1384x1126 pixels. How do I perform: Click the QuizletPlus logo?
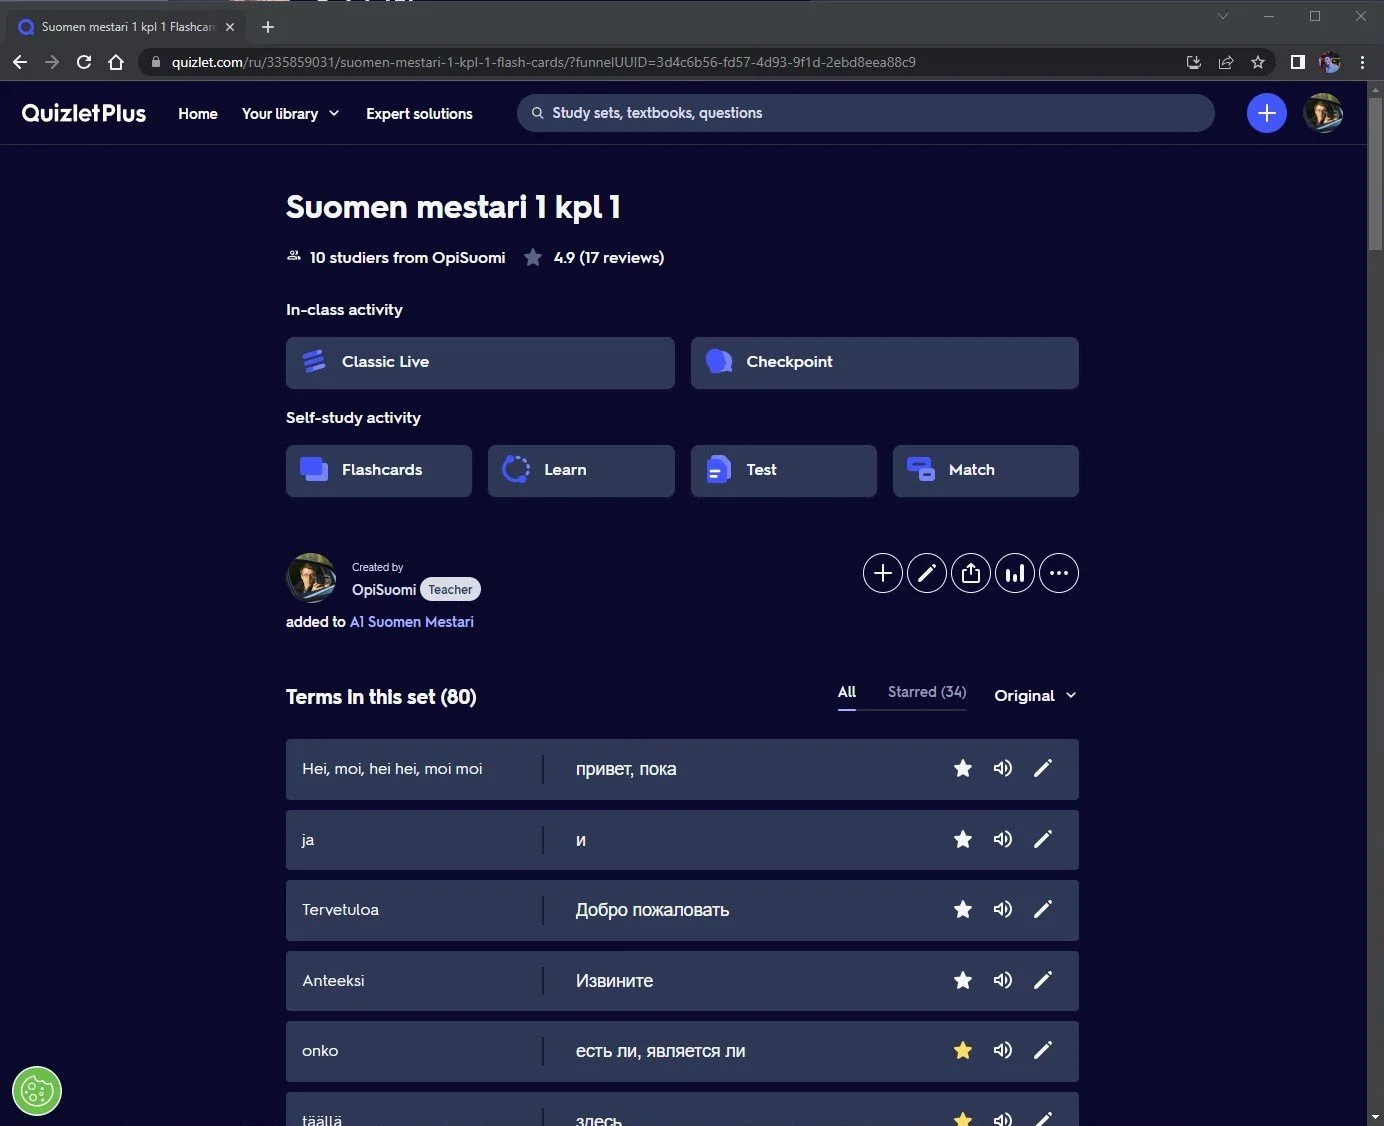84,113
